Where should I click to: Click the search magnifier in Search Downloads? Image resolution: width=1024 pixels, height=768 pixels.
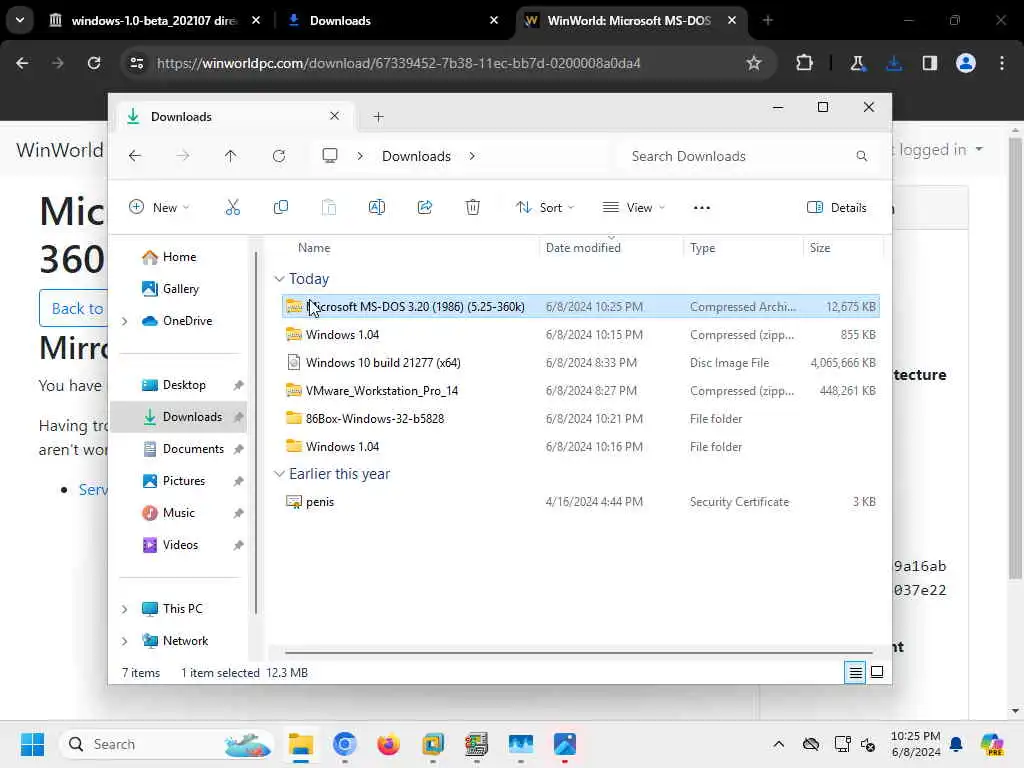(x=861, y=156)
